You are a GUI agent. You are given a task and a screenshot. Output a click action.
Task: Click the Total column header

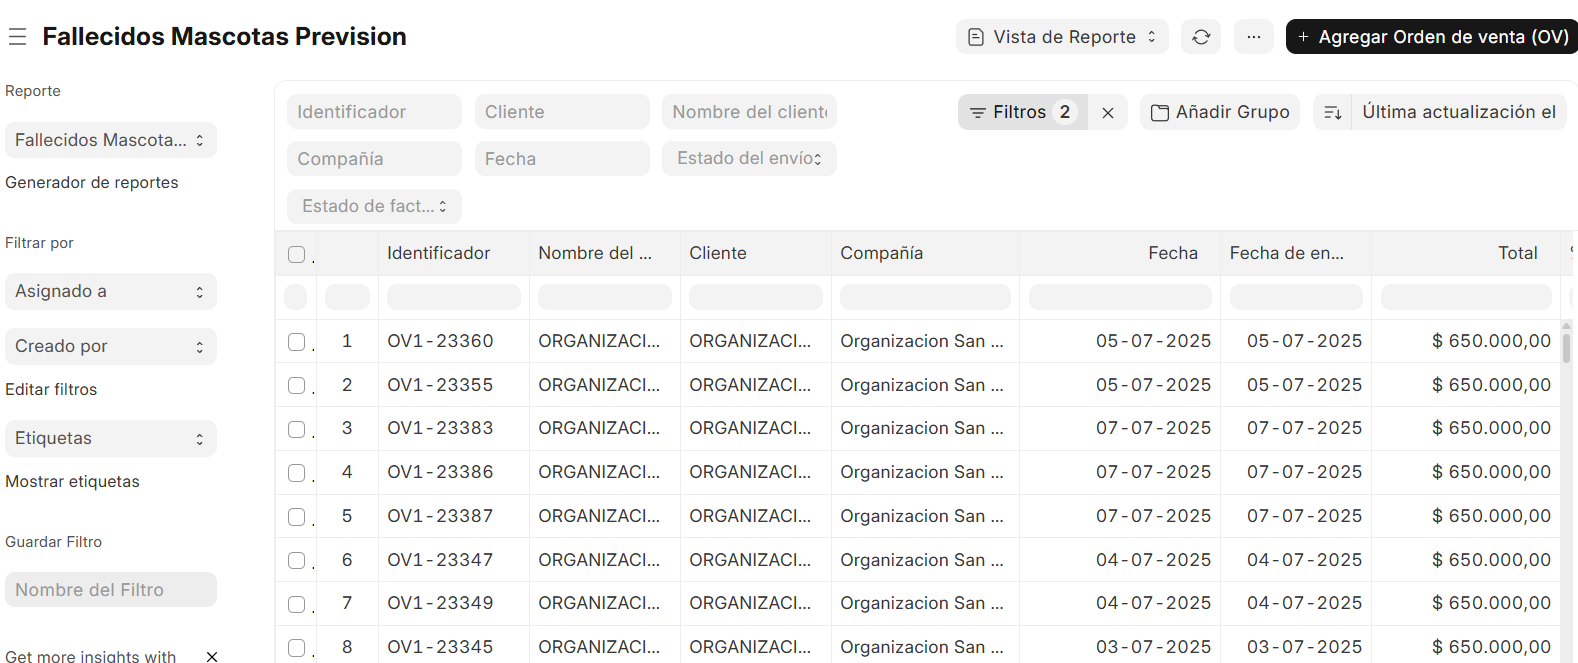tap(1466, 253)
